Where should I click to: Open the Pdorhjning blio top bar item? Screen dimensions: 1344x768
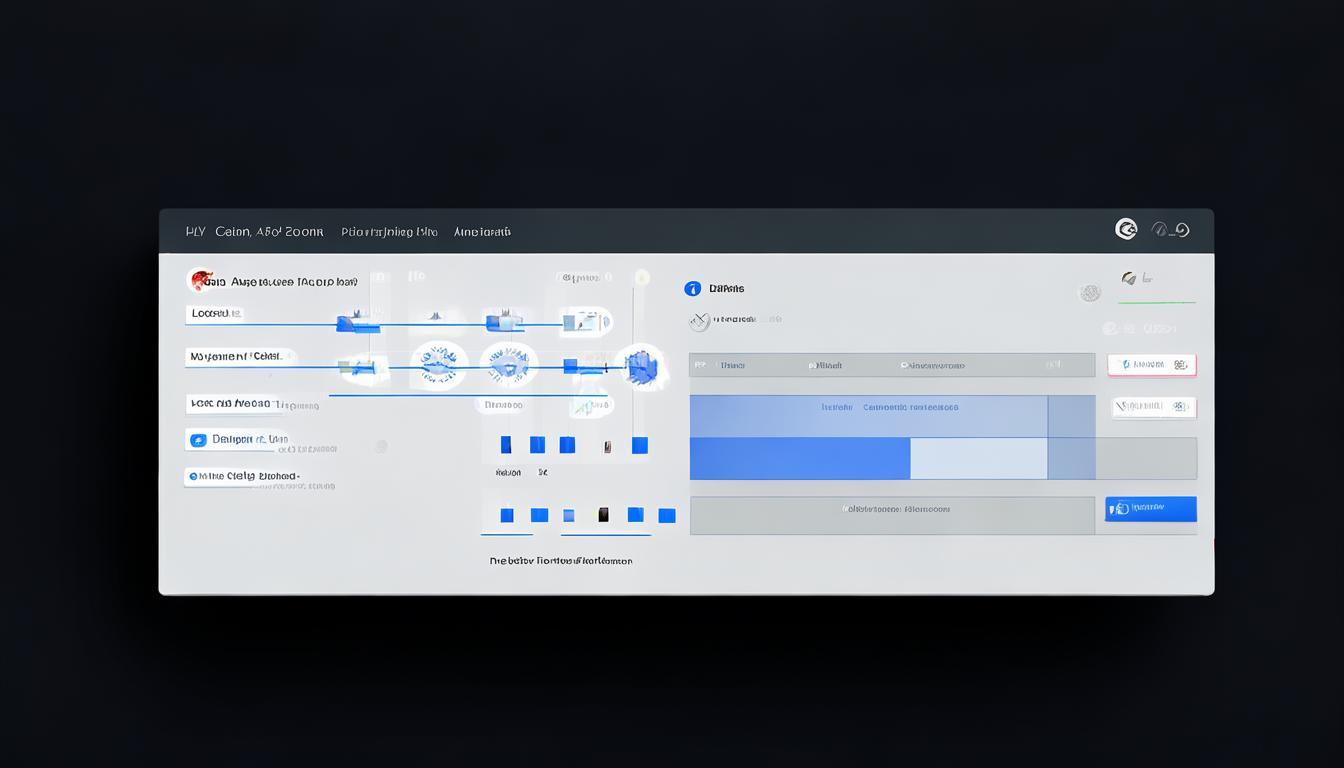pos(389,232)
